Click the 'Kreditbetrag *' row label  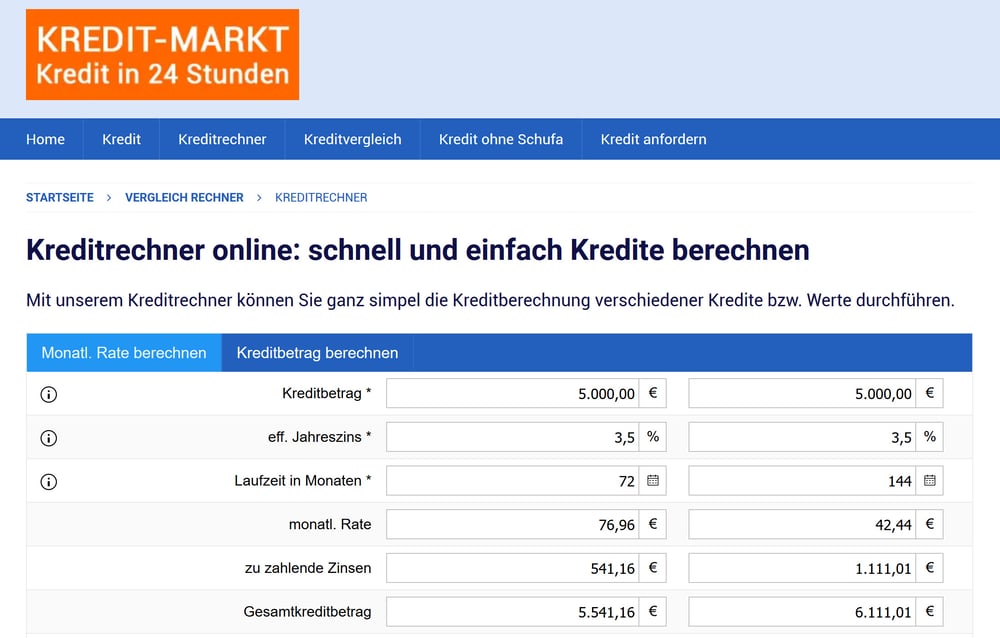point(327,394)
